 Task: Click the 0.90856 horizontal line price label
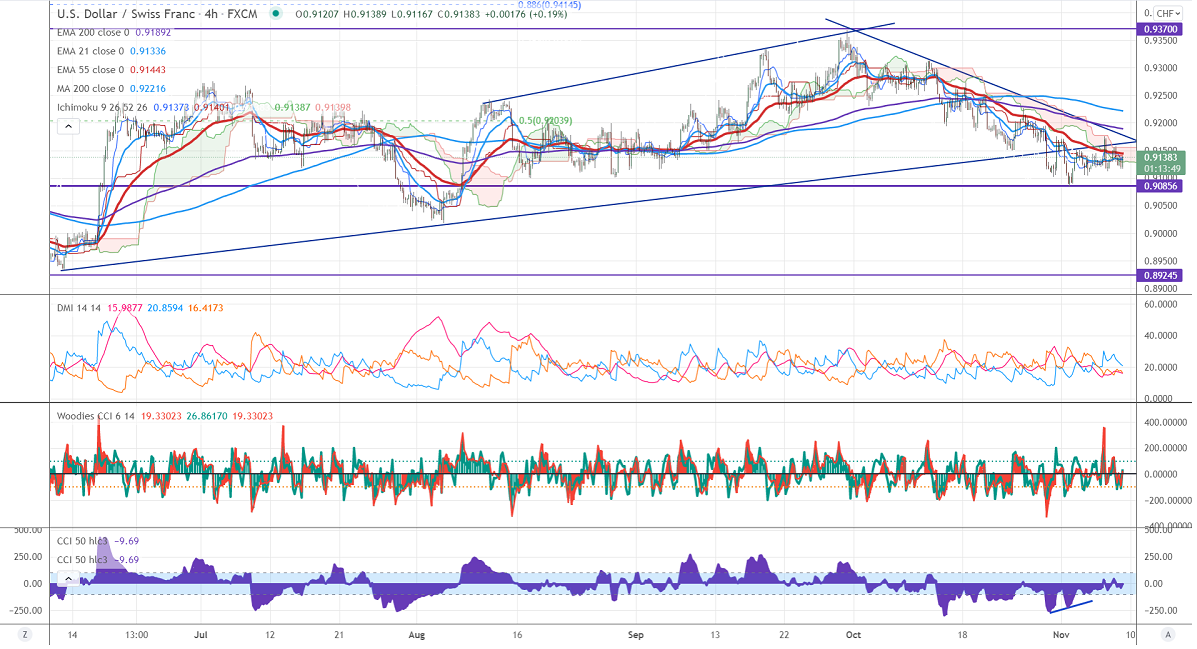coord(1160,186)
